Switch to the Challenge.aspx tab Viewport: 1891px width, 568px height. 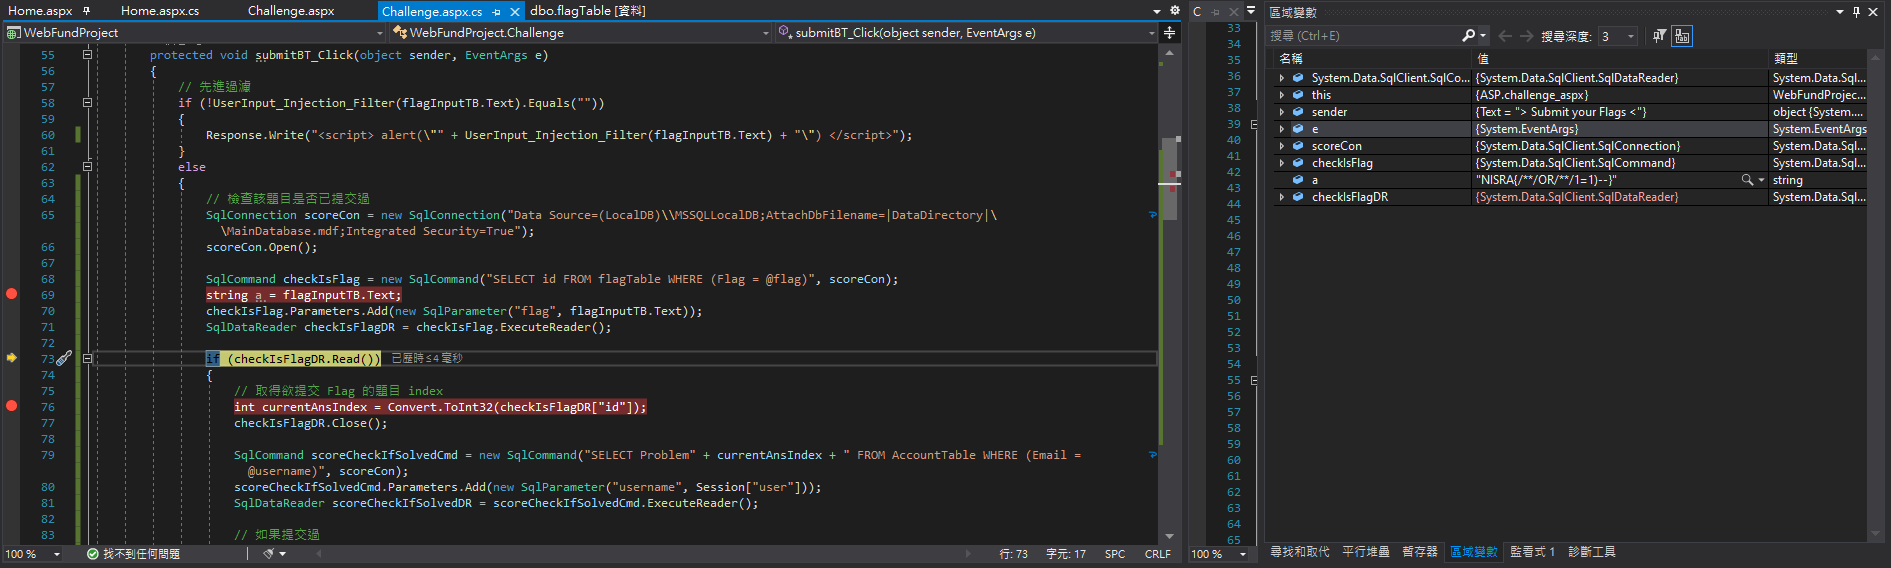pyautogui.click(x=291, y=11)
